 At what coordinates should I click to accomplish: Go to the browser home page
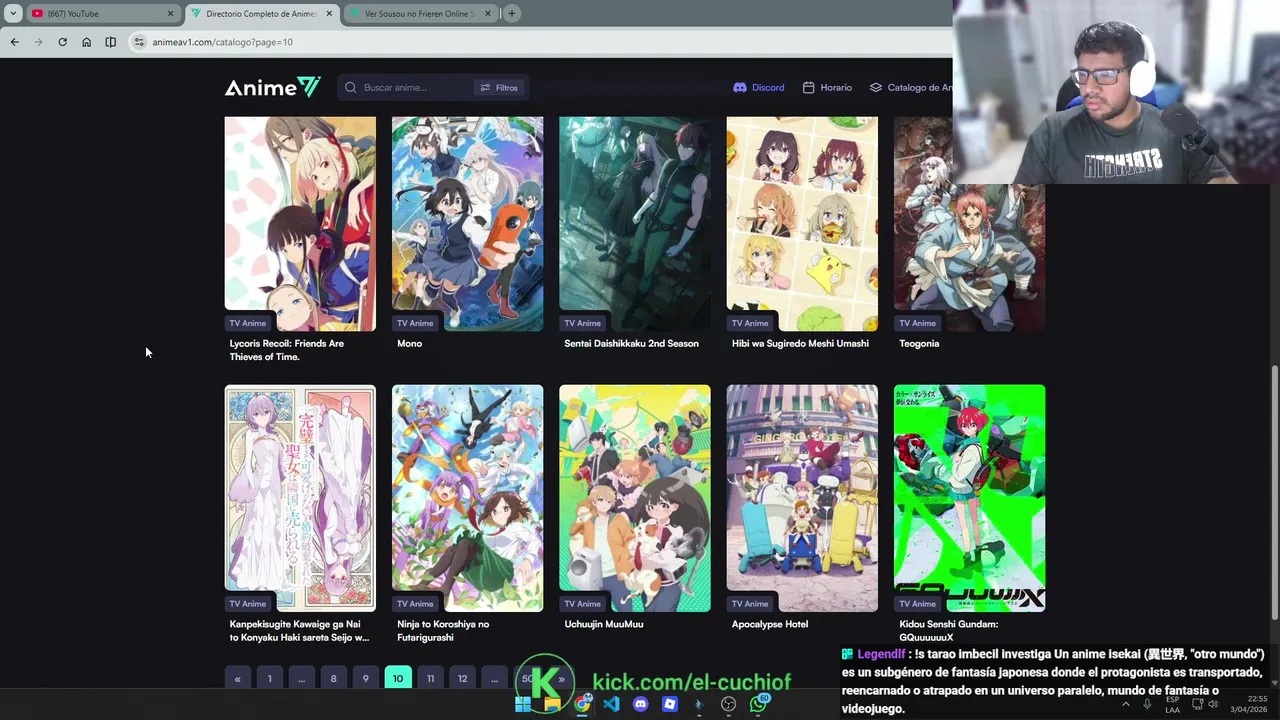click(86, 42)
